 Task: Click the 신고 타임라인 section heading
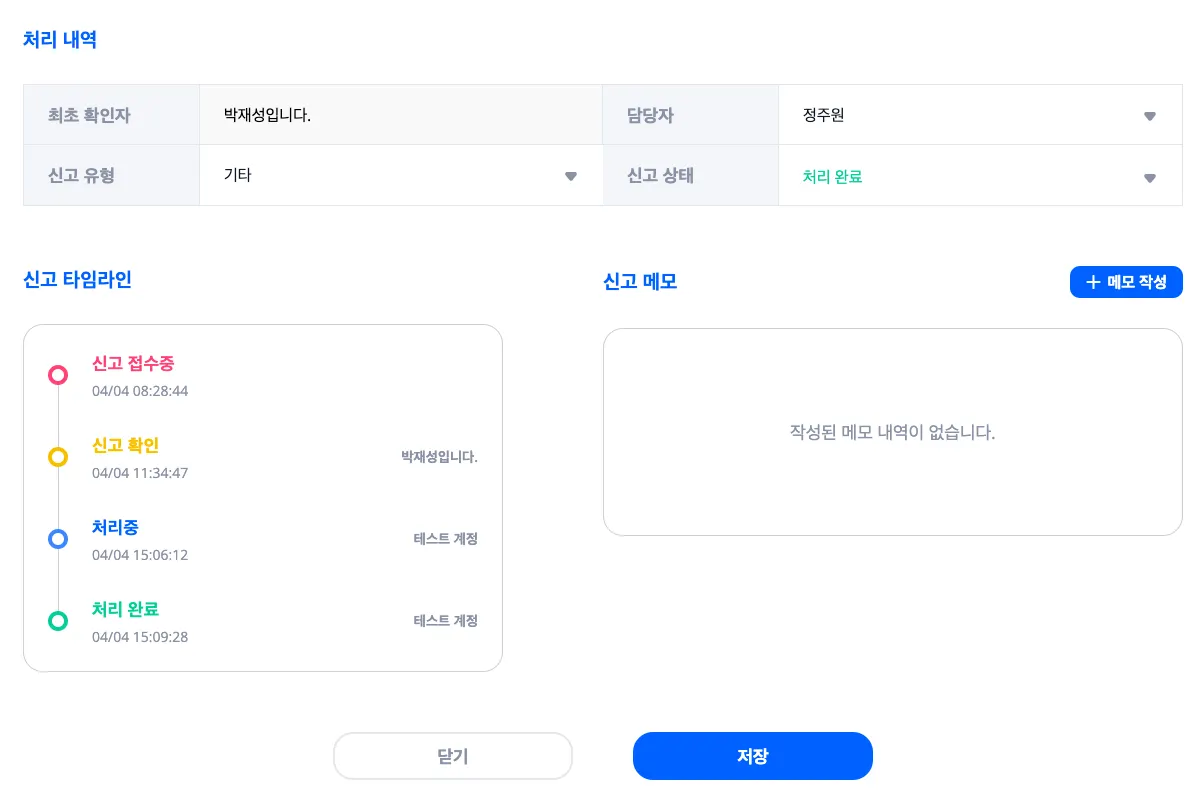coord(77,279)
